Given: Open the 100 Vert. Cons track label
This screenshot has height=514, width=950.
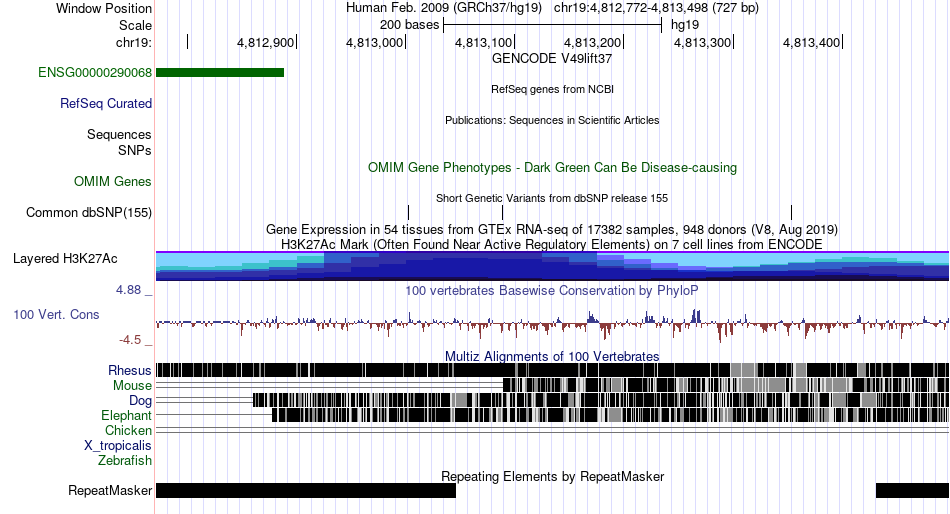Looking at the screenshot, I should [x=56, y=315].
